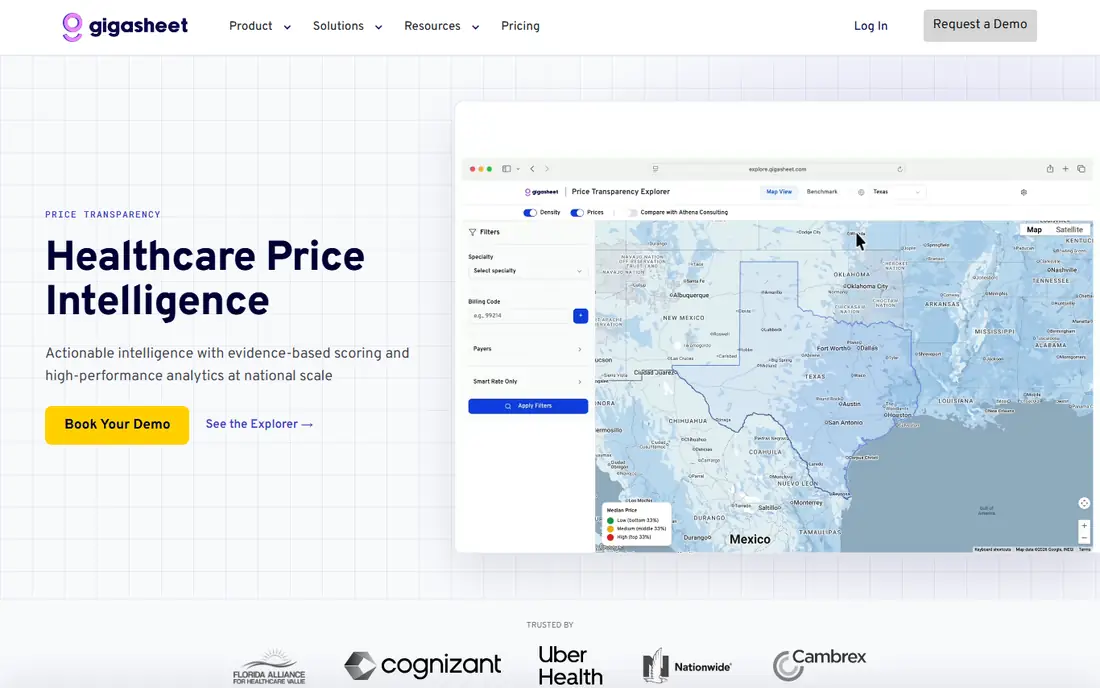Click the settings gear in the explorer header
This screenshot has height=688, width=1100.
(1024, 192)
